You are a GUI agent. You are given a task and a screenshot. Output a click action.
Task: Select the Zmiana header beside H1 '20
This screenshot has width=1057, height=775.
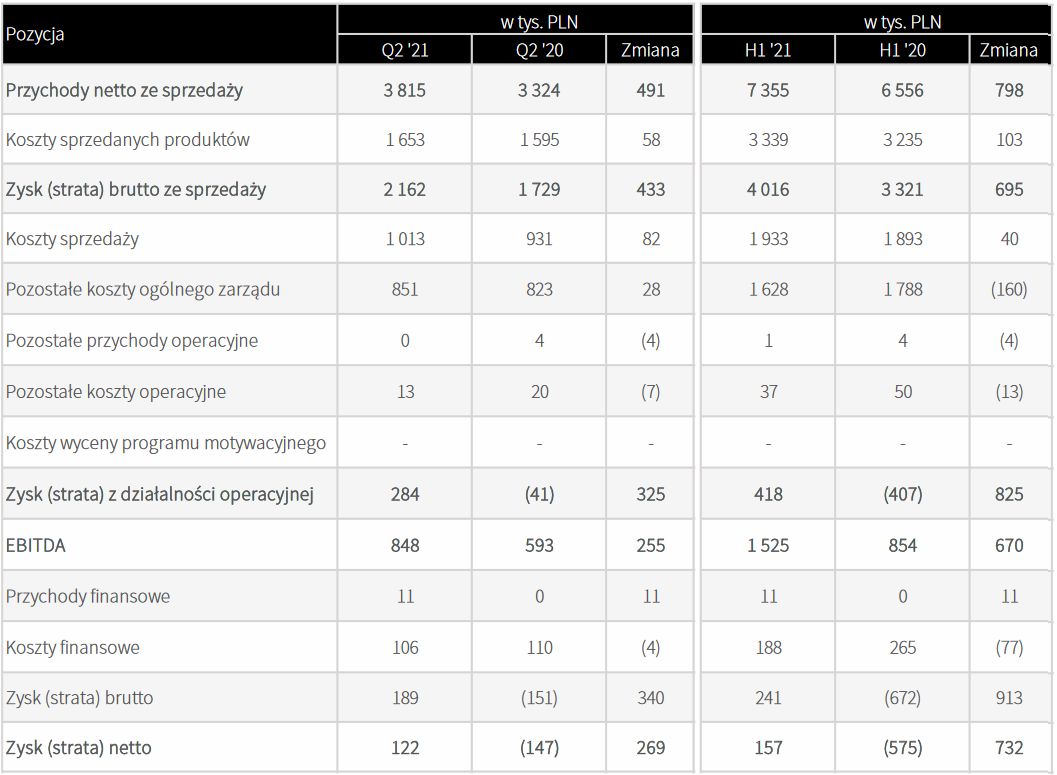1009,51
